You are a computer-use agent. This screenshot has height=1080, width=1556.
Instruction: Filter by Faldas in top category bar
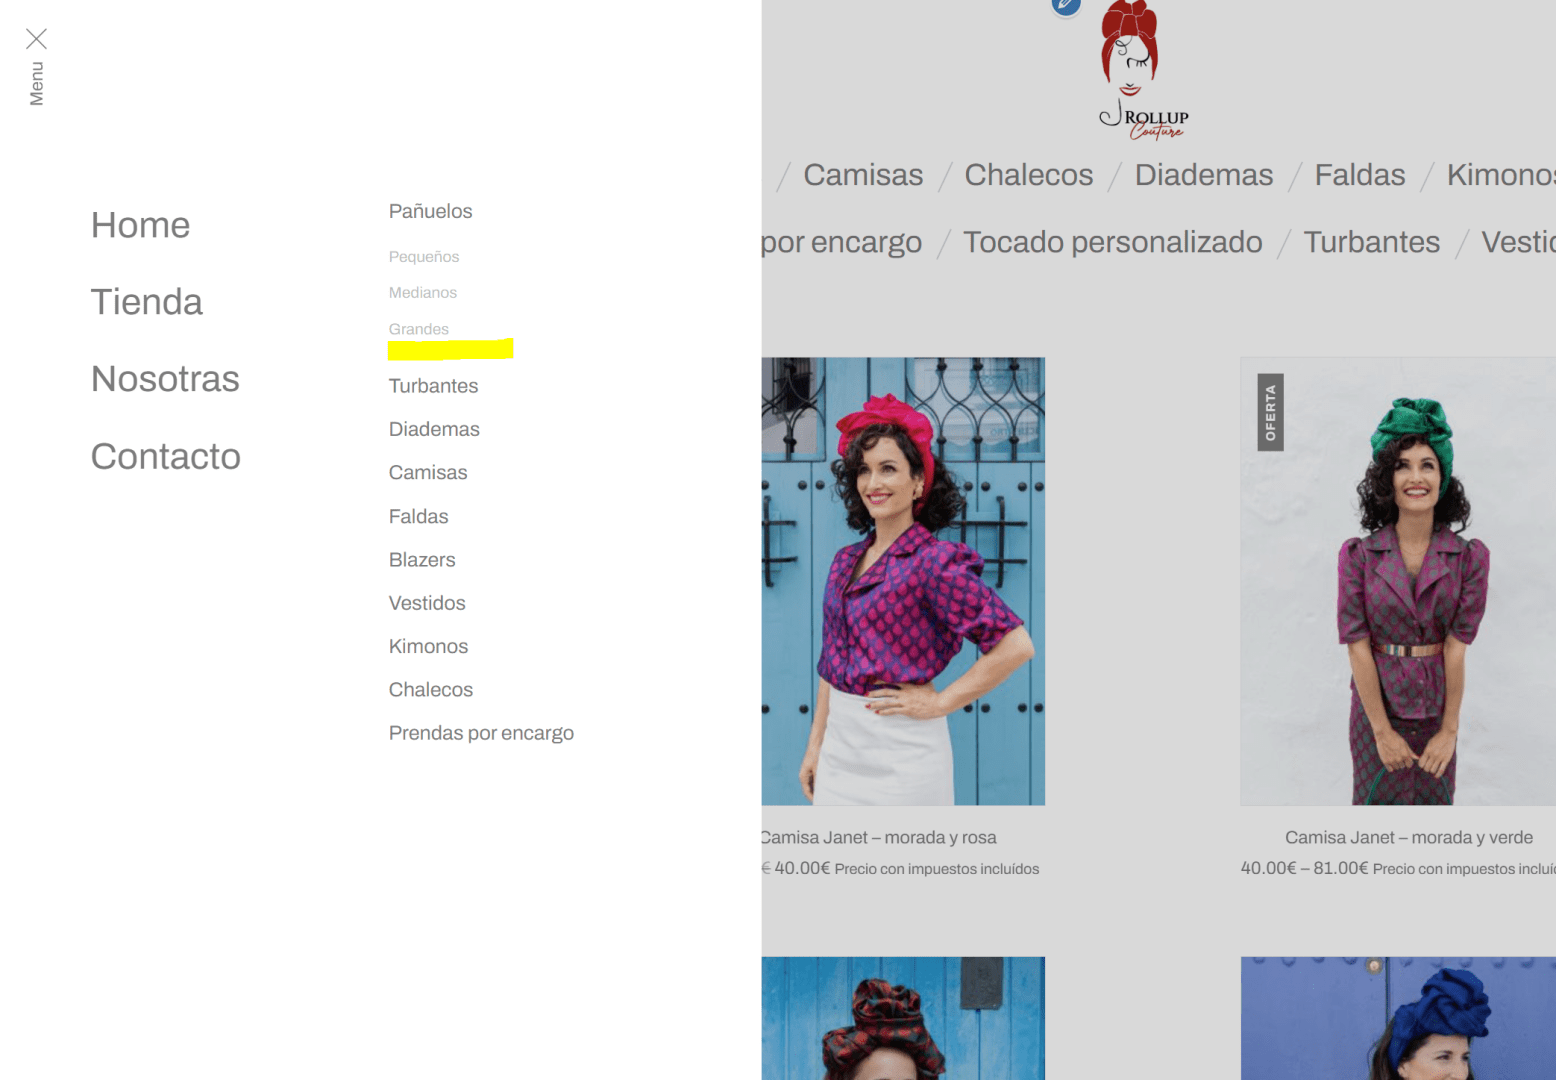pos(1360,175)
